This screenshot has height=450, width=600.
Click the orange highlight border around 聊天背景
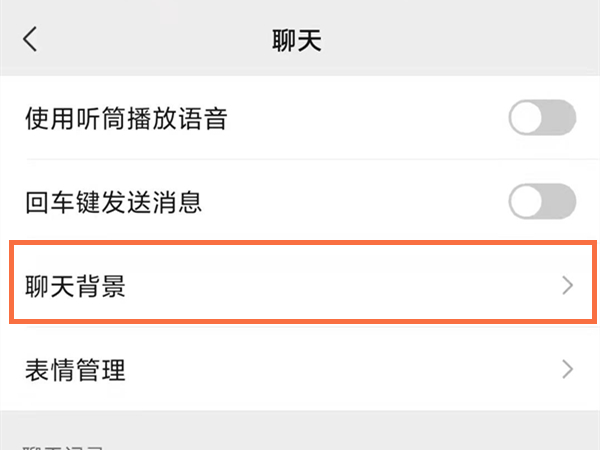(x=300, y=241)
